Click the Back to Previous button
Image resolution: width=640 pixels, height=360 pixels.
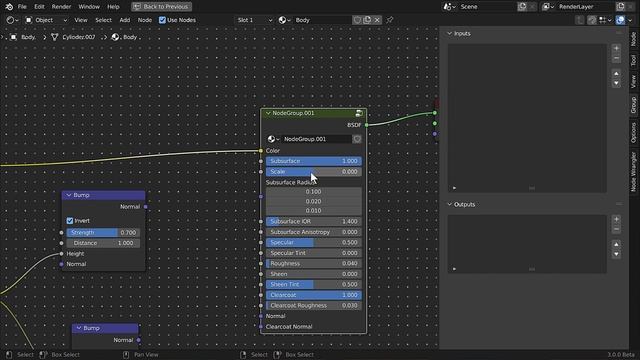162,7
